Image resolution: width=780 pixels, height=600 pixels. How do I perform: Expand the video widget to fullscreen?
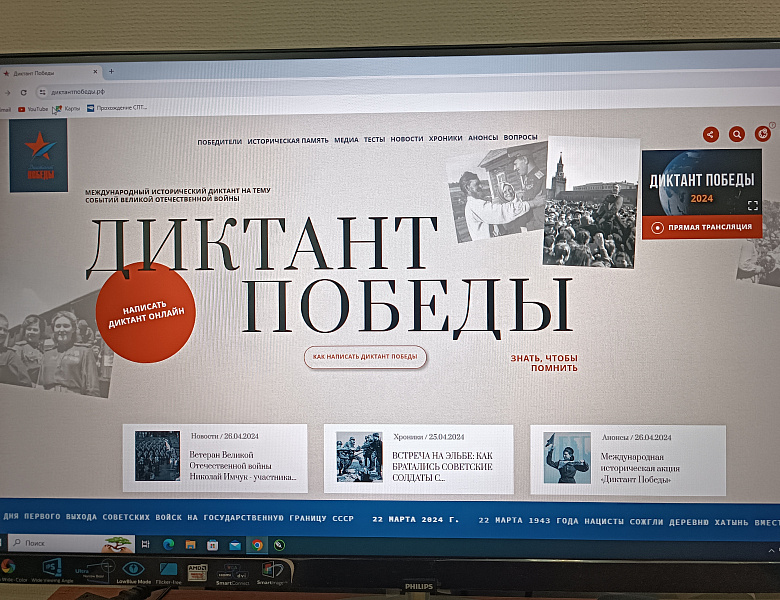point(753,205)
